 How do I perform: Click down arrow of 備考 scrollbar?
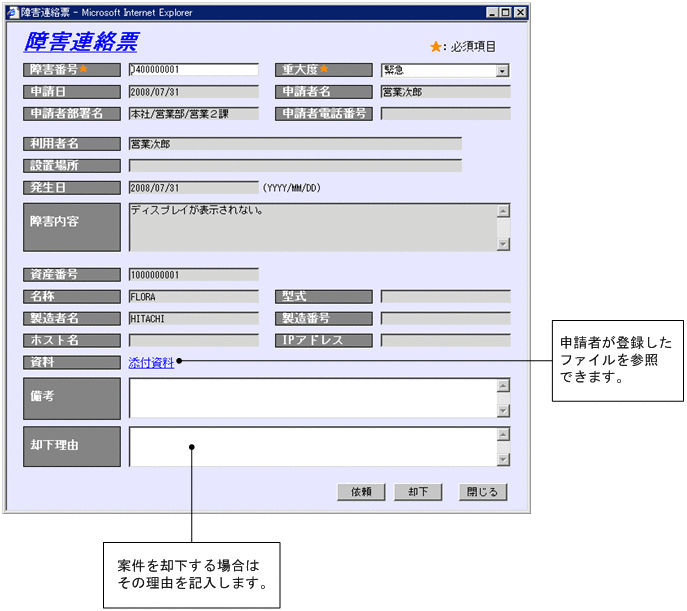click(503, 411)
